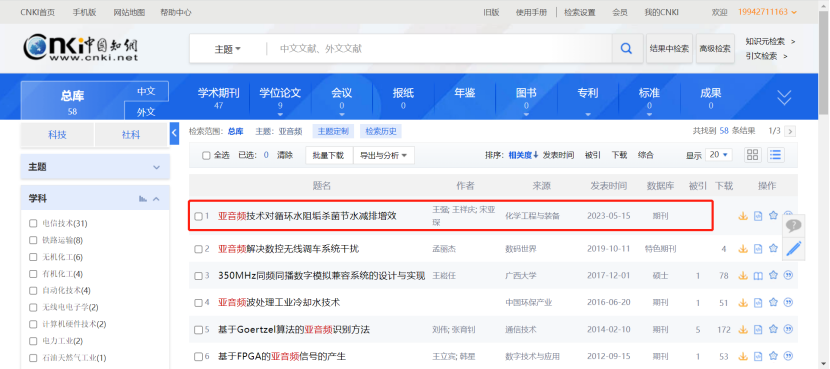Open the 学科 chart statistics icon
The image size is (830, 369).
pos(142,199)
